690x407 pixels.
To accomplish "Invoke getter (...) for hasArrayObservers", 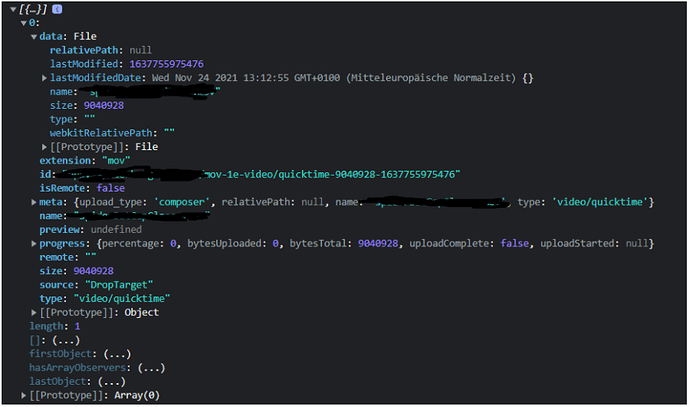I will pos(151,367).
